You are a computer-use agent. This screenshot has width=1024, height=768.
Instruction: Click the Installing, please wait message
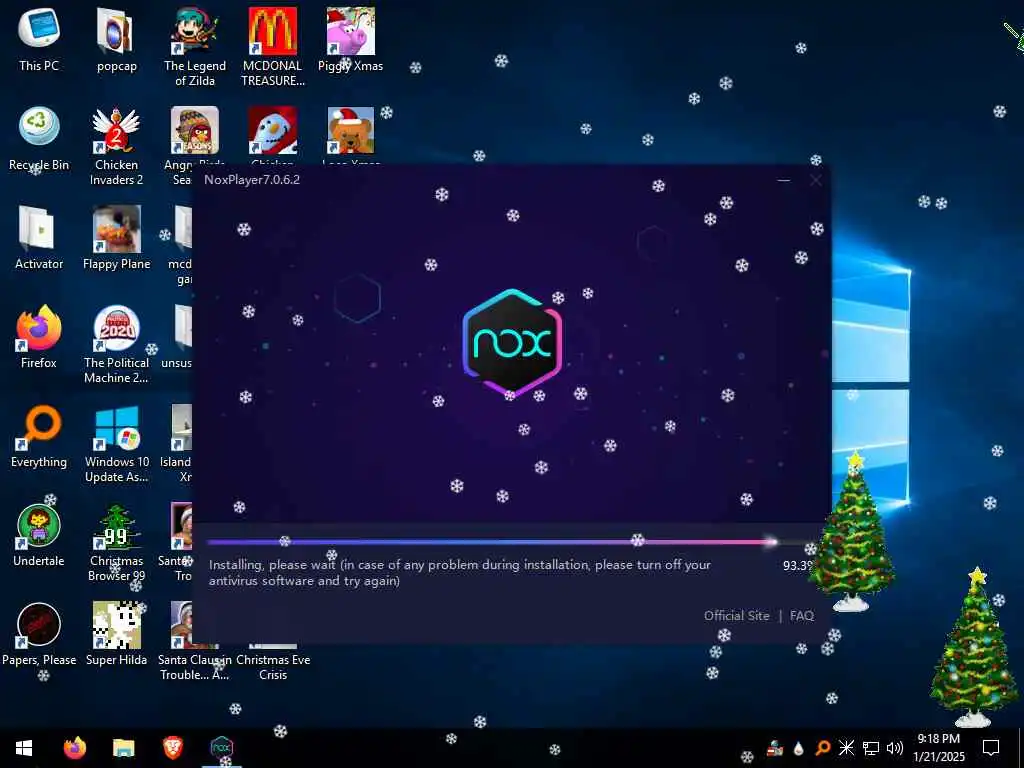pos(460,572)
